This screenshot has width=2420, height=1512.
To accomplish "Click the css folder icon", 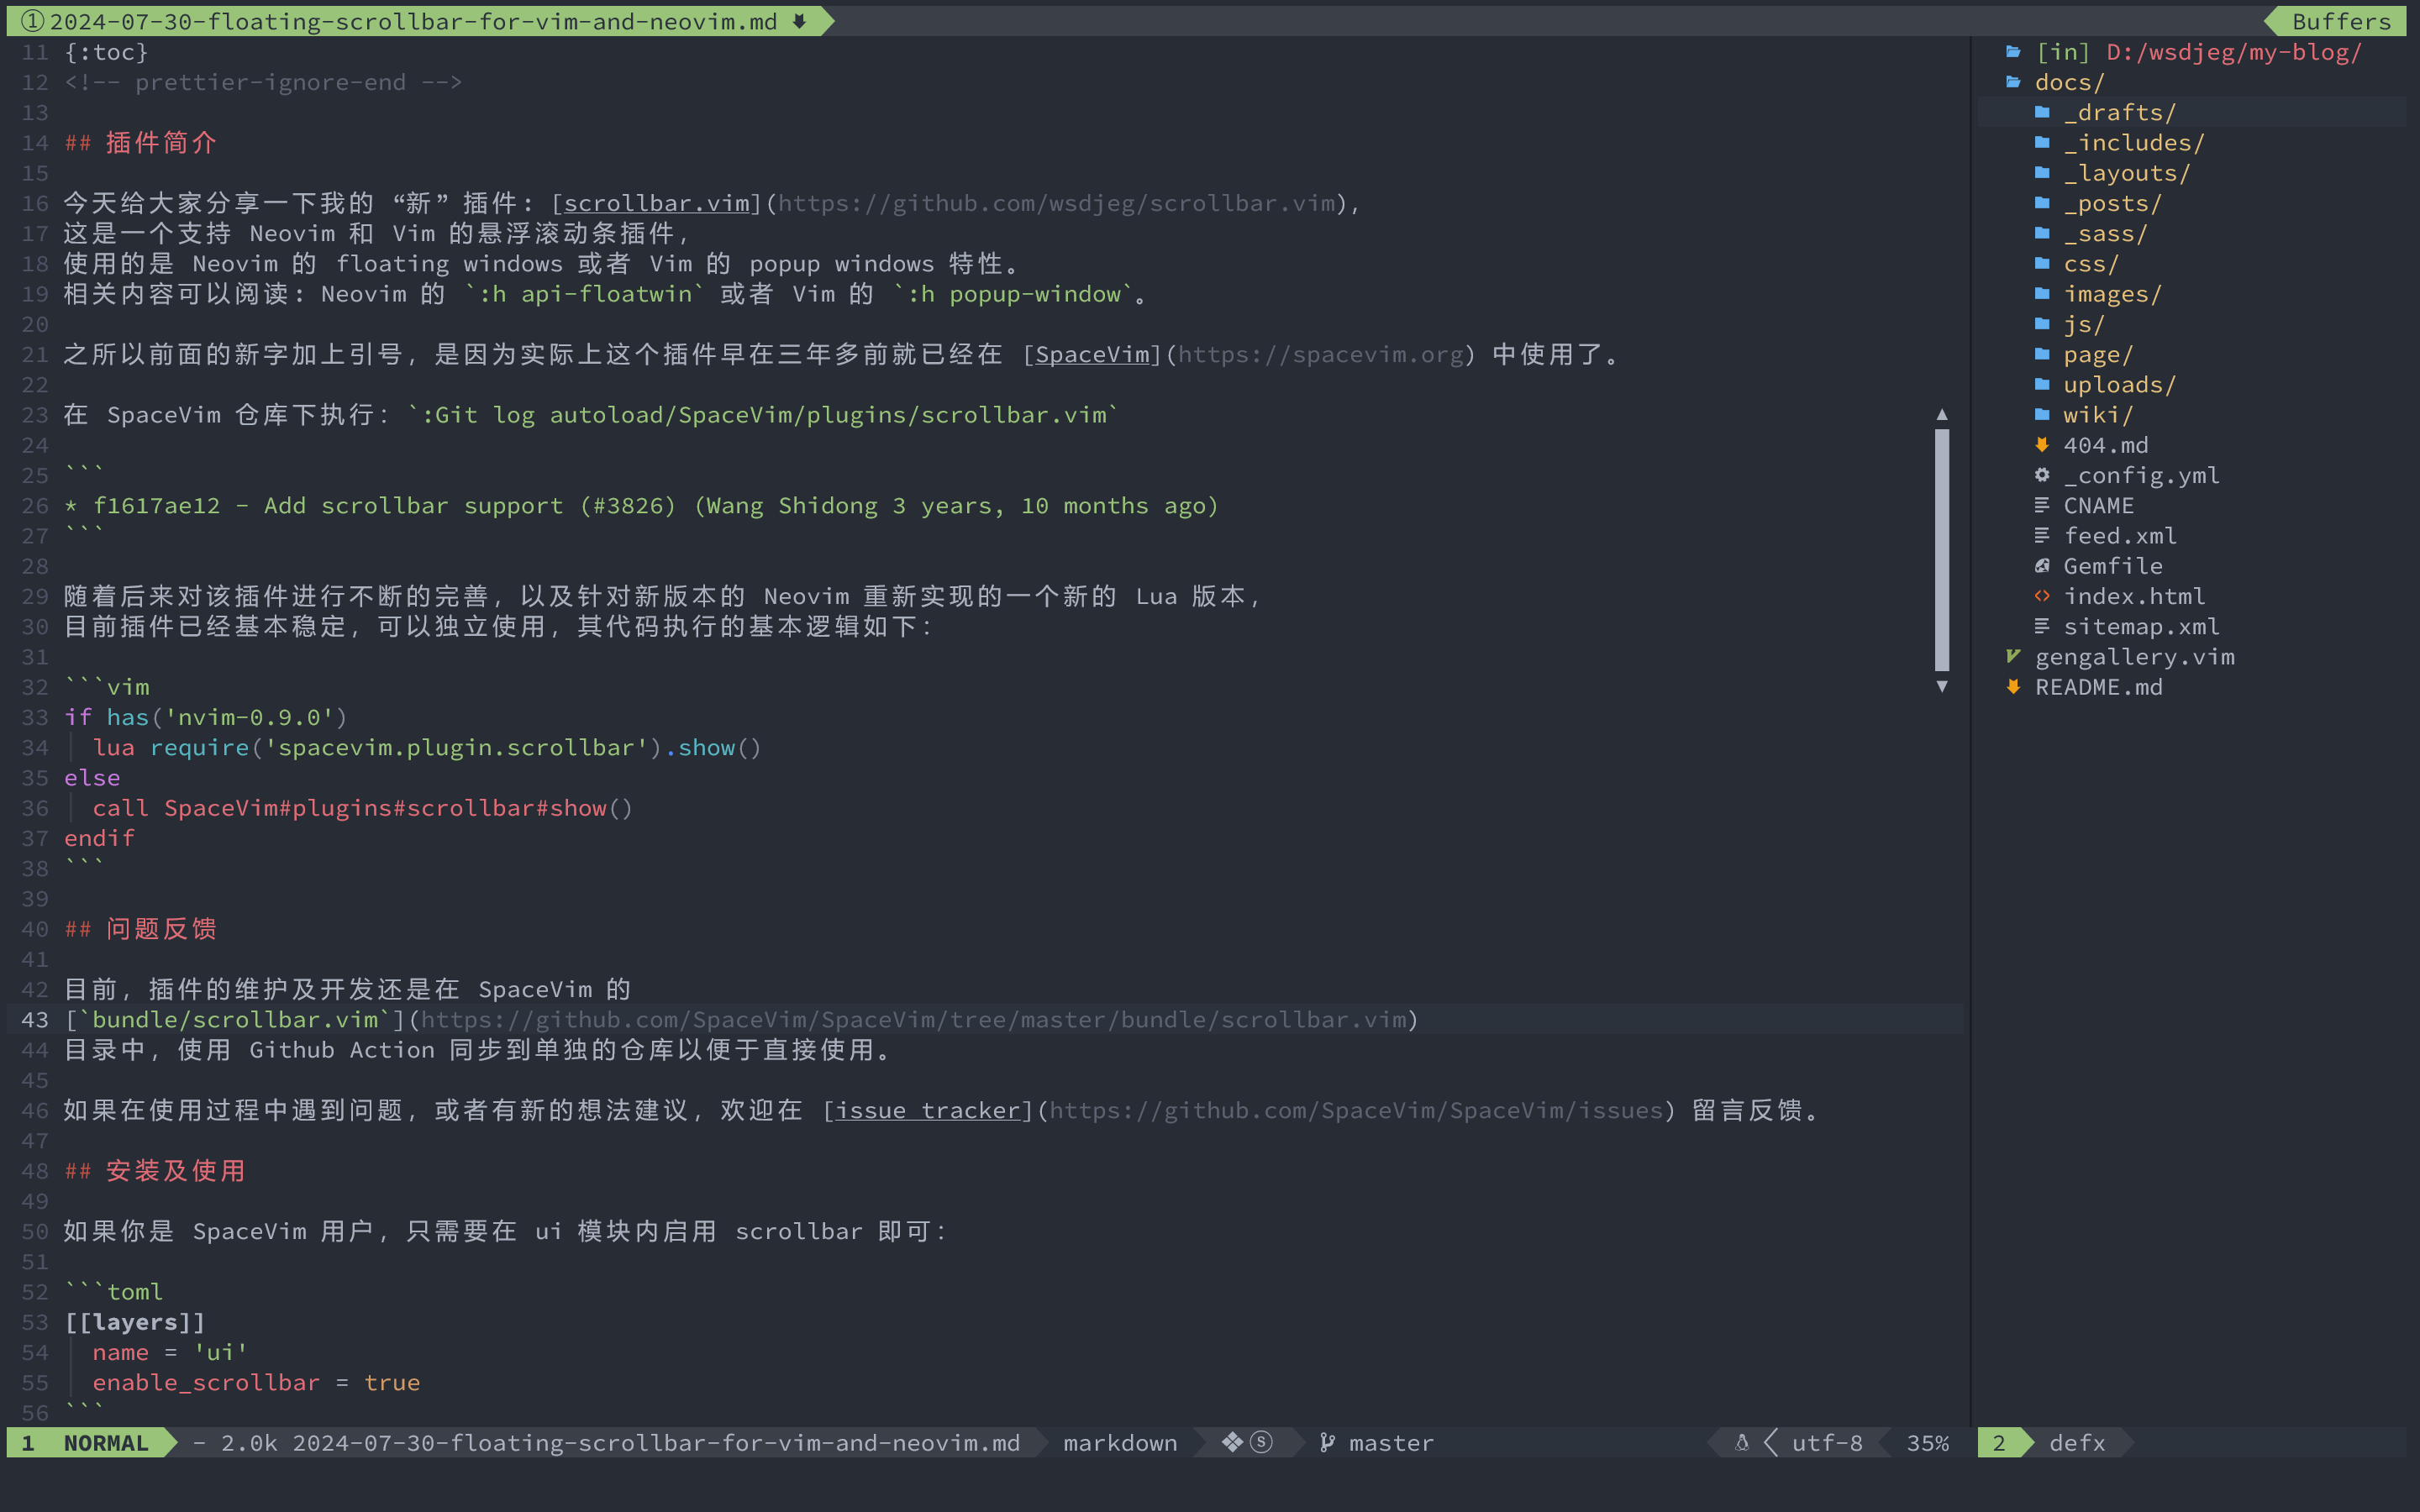I will 2042,263.
